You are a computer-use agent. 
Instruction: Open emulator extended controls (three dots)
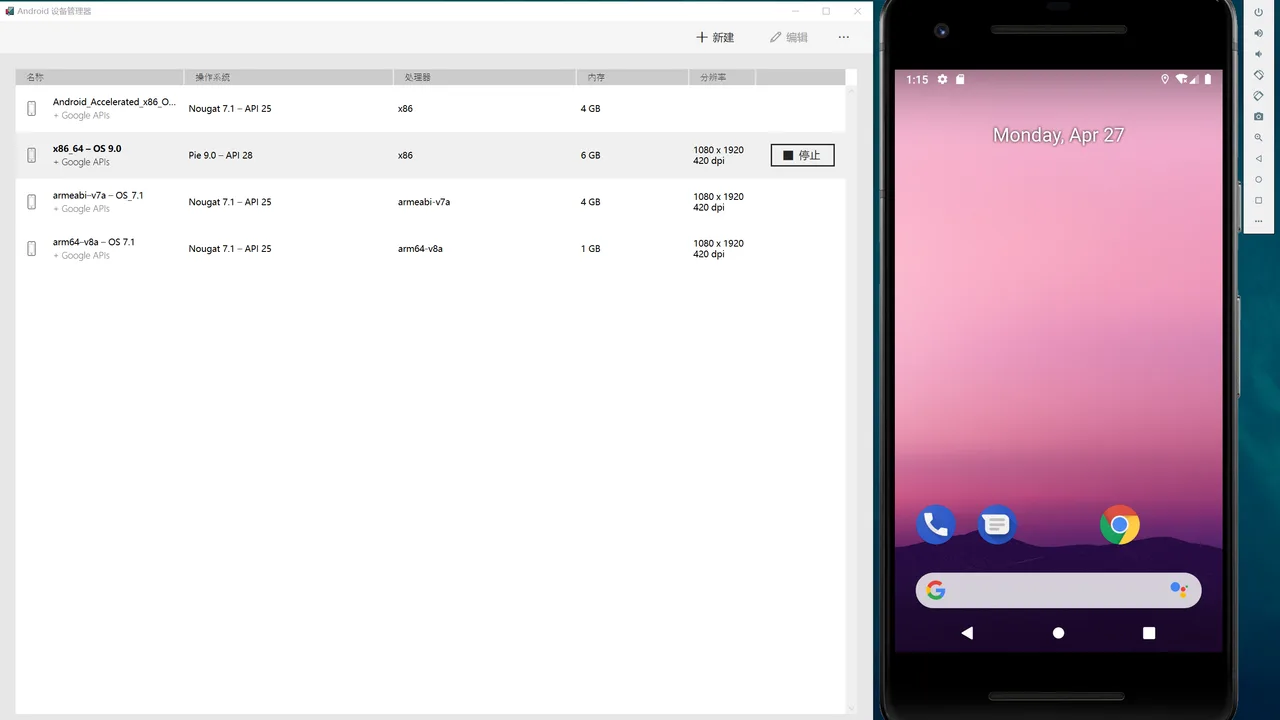1258,222
